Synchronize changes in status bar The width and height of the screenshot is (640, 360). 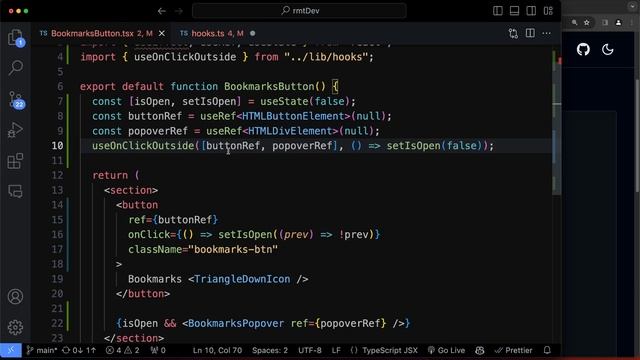pyautogui.click(x=79, y=350)
